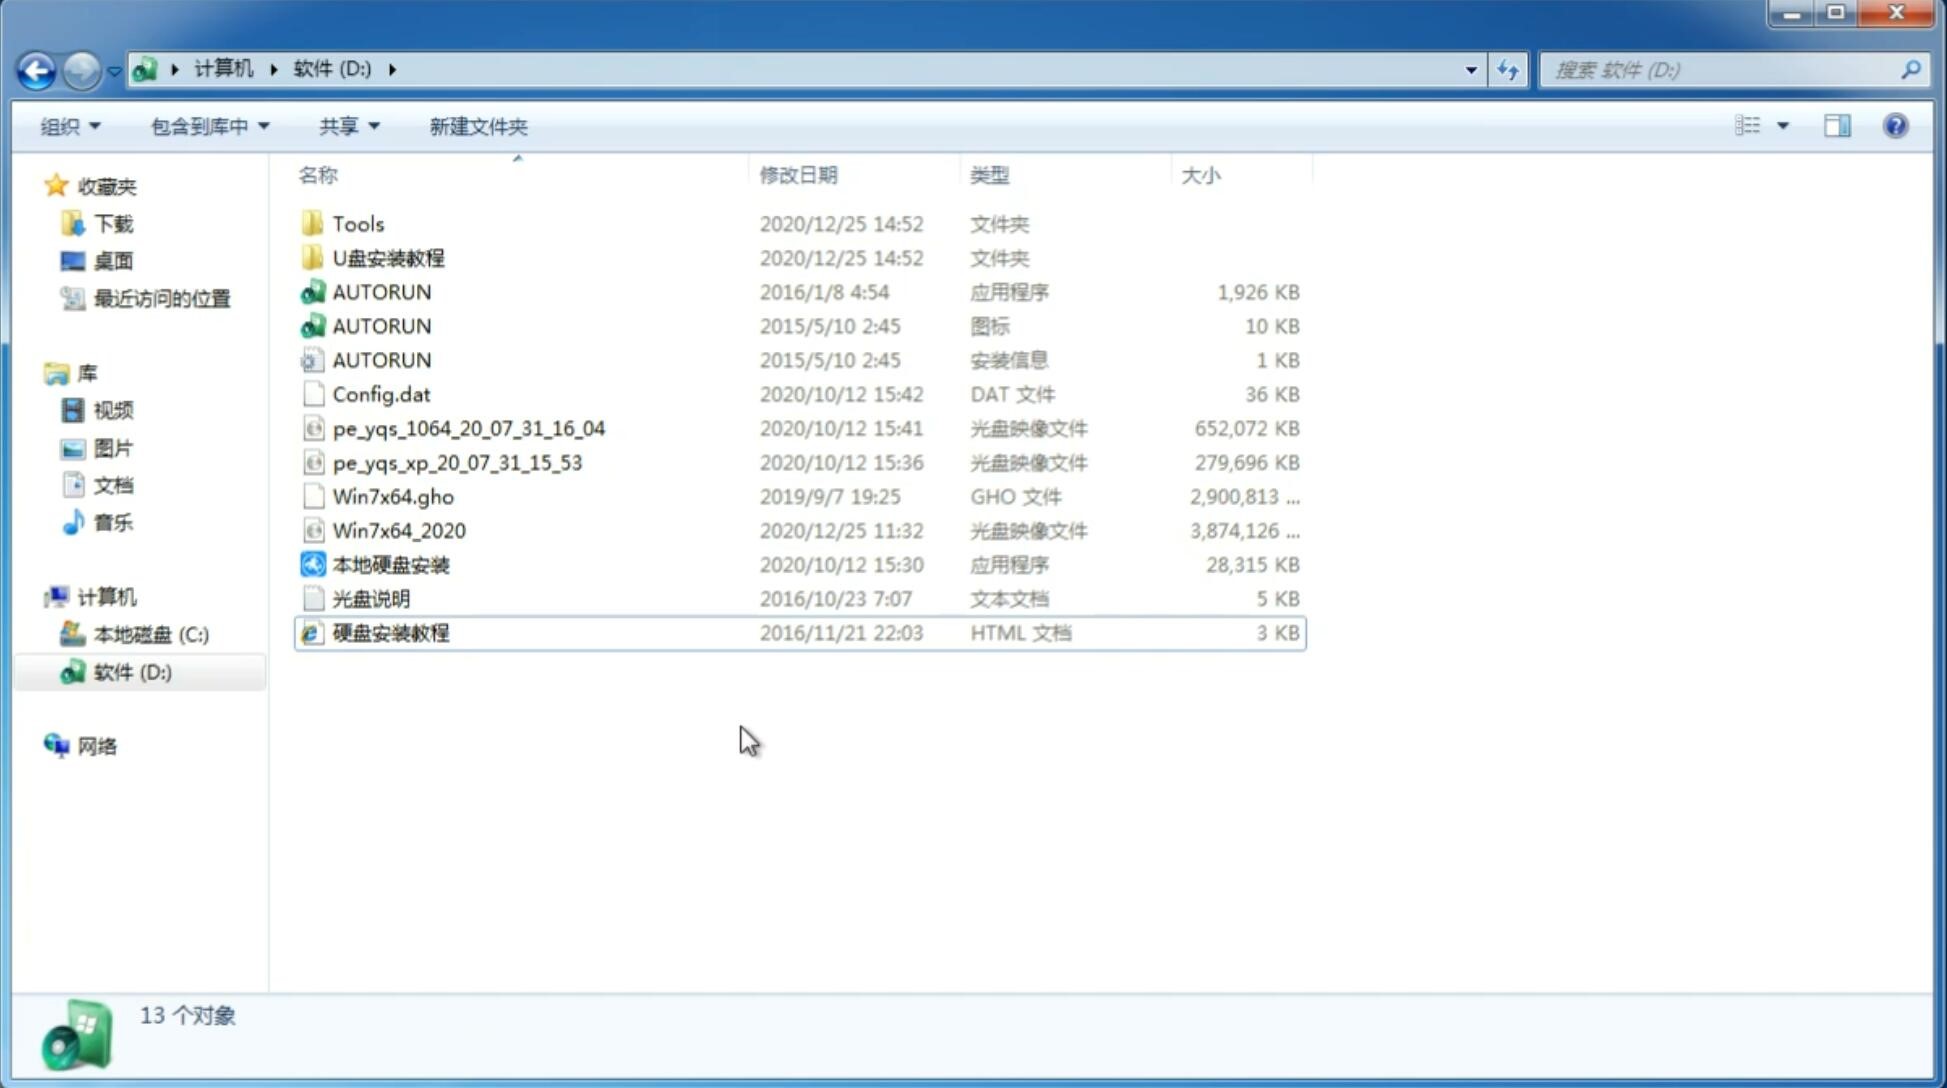This screenshot has width=1947, height=1088.
Task: Toggle the 包含到库中 option
Action: [206, 126]
